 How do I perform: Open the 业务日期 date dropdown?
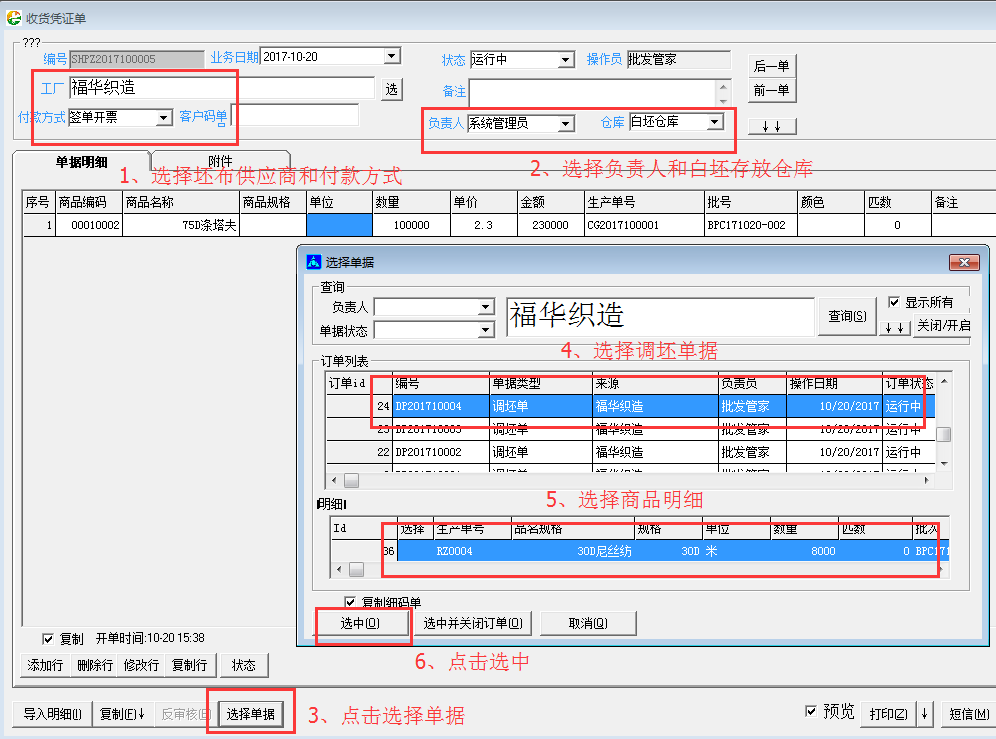[x=392, y=56]
